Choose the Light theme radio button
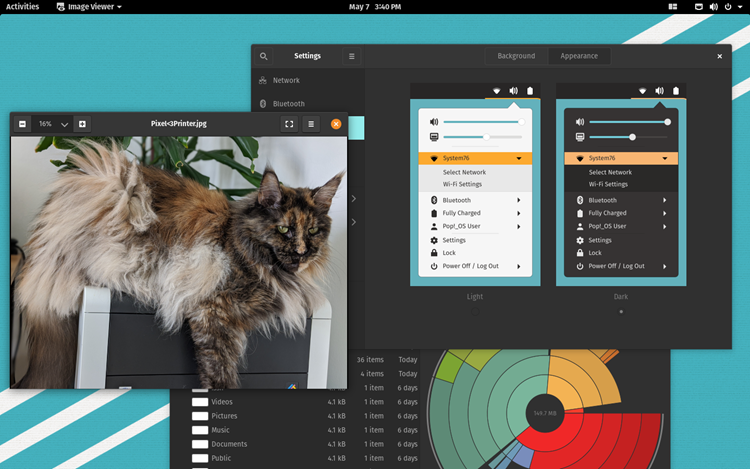This screenshot has width=750, height=469. [x=475, y=312]
